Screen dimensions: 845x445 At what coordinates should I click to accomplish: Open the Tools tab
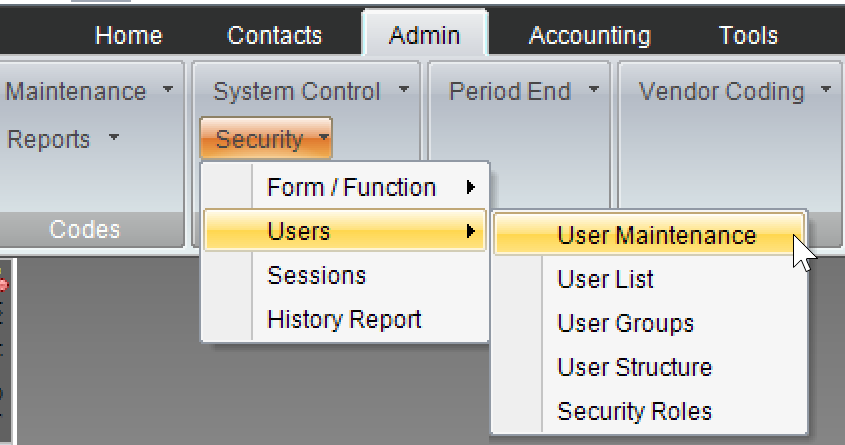(x=748, y=36)
